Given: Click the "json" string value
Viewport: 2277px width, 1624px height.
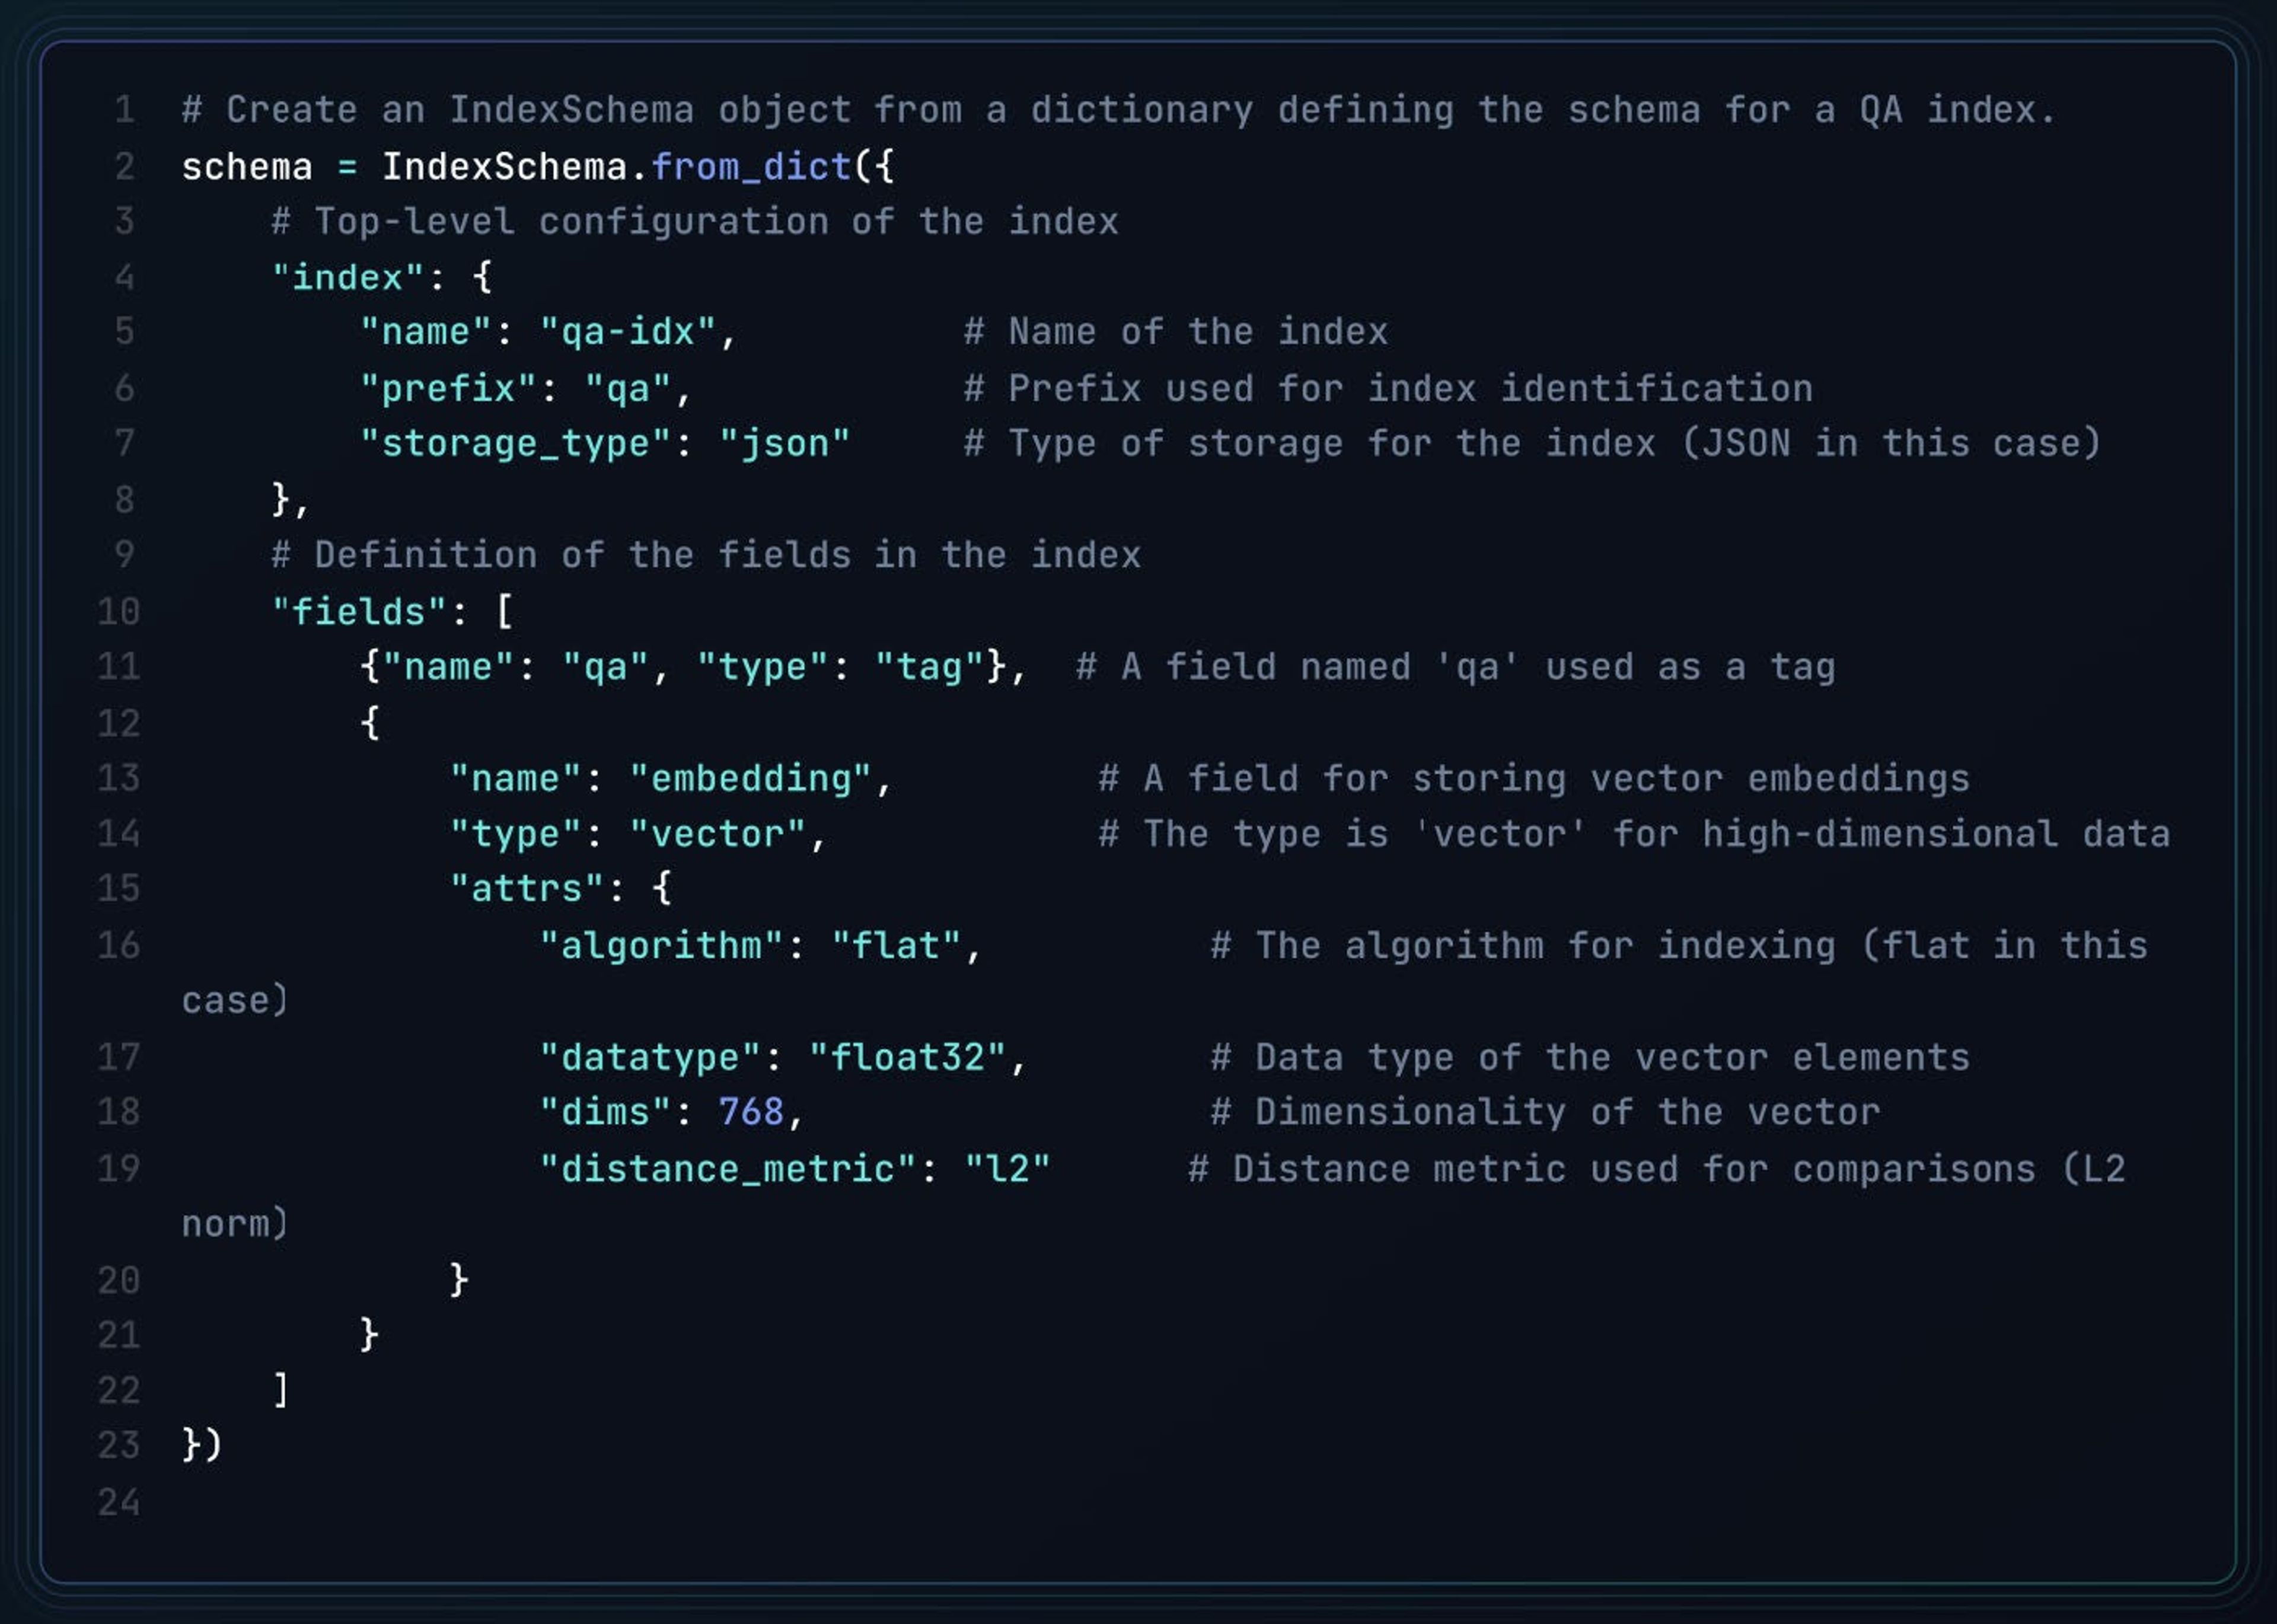Looking at the screenshot, I should [784, 443].
